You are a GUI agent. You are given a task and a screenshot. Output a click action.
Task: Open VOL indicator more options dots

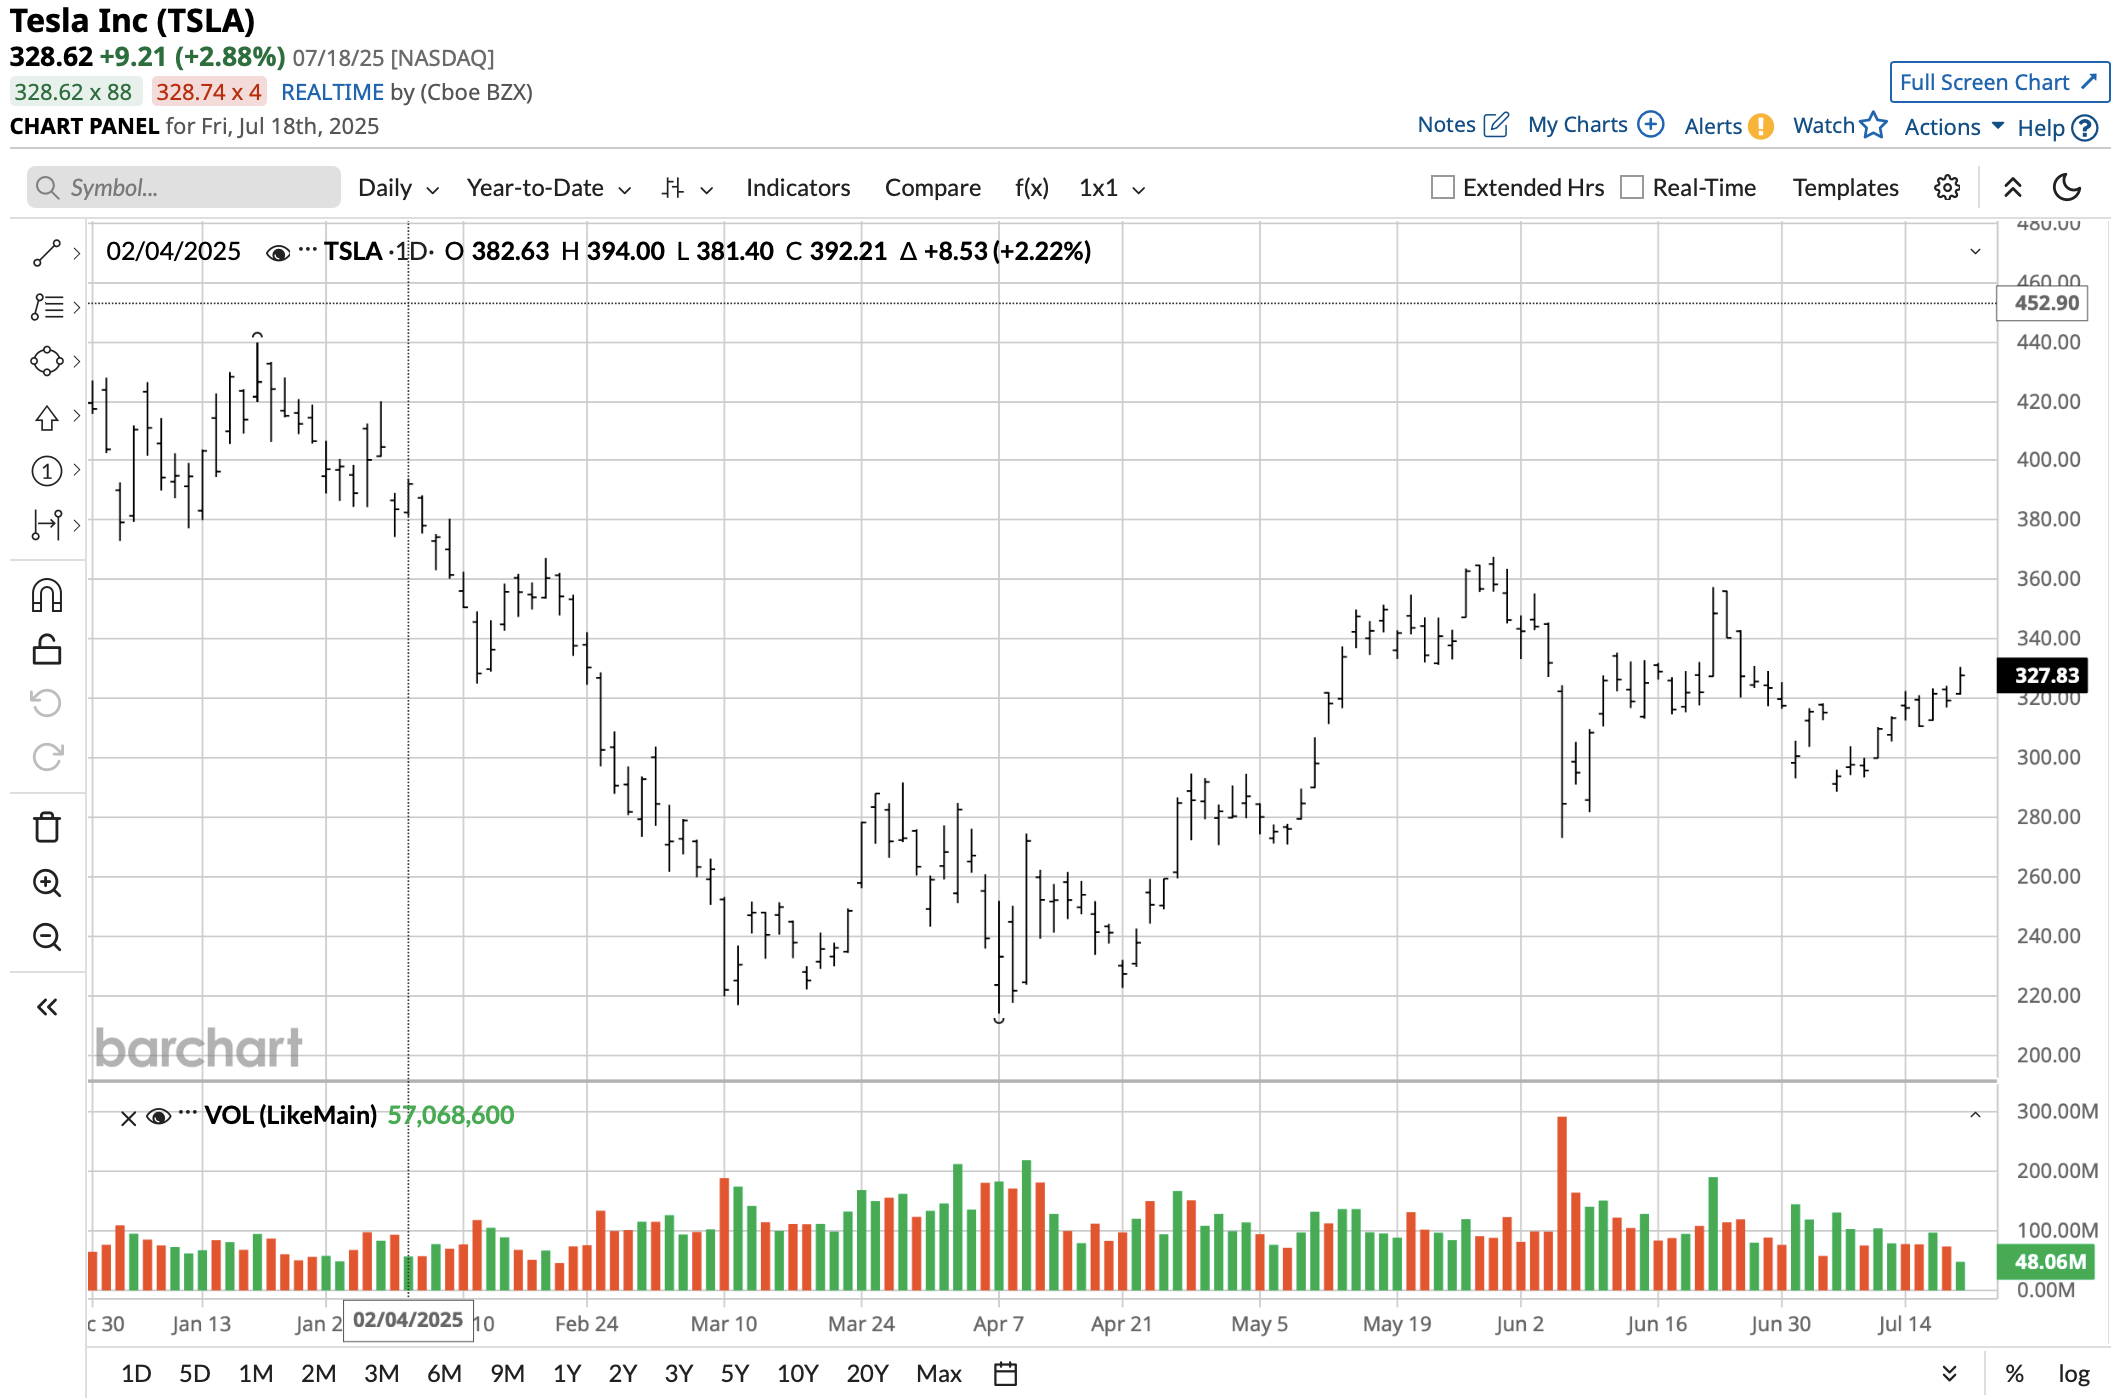click(188, 1112)
